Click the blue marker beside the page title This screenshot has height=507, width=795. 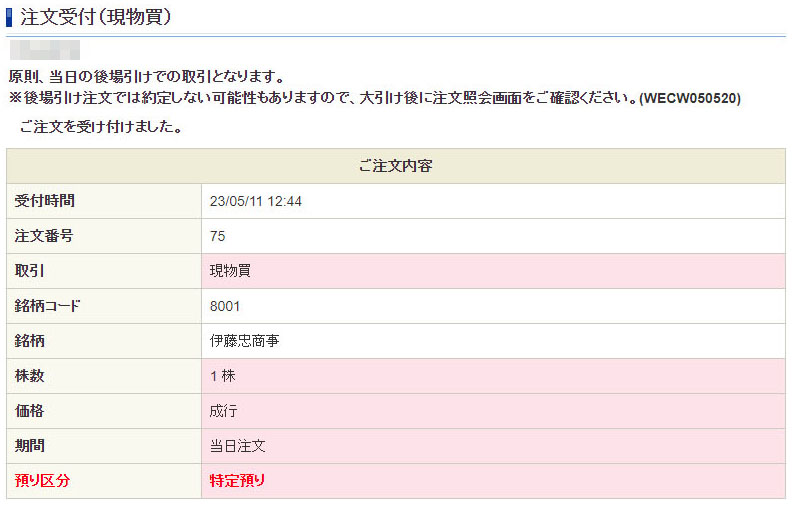click(x=11, y=16)
